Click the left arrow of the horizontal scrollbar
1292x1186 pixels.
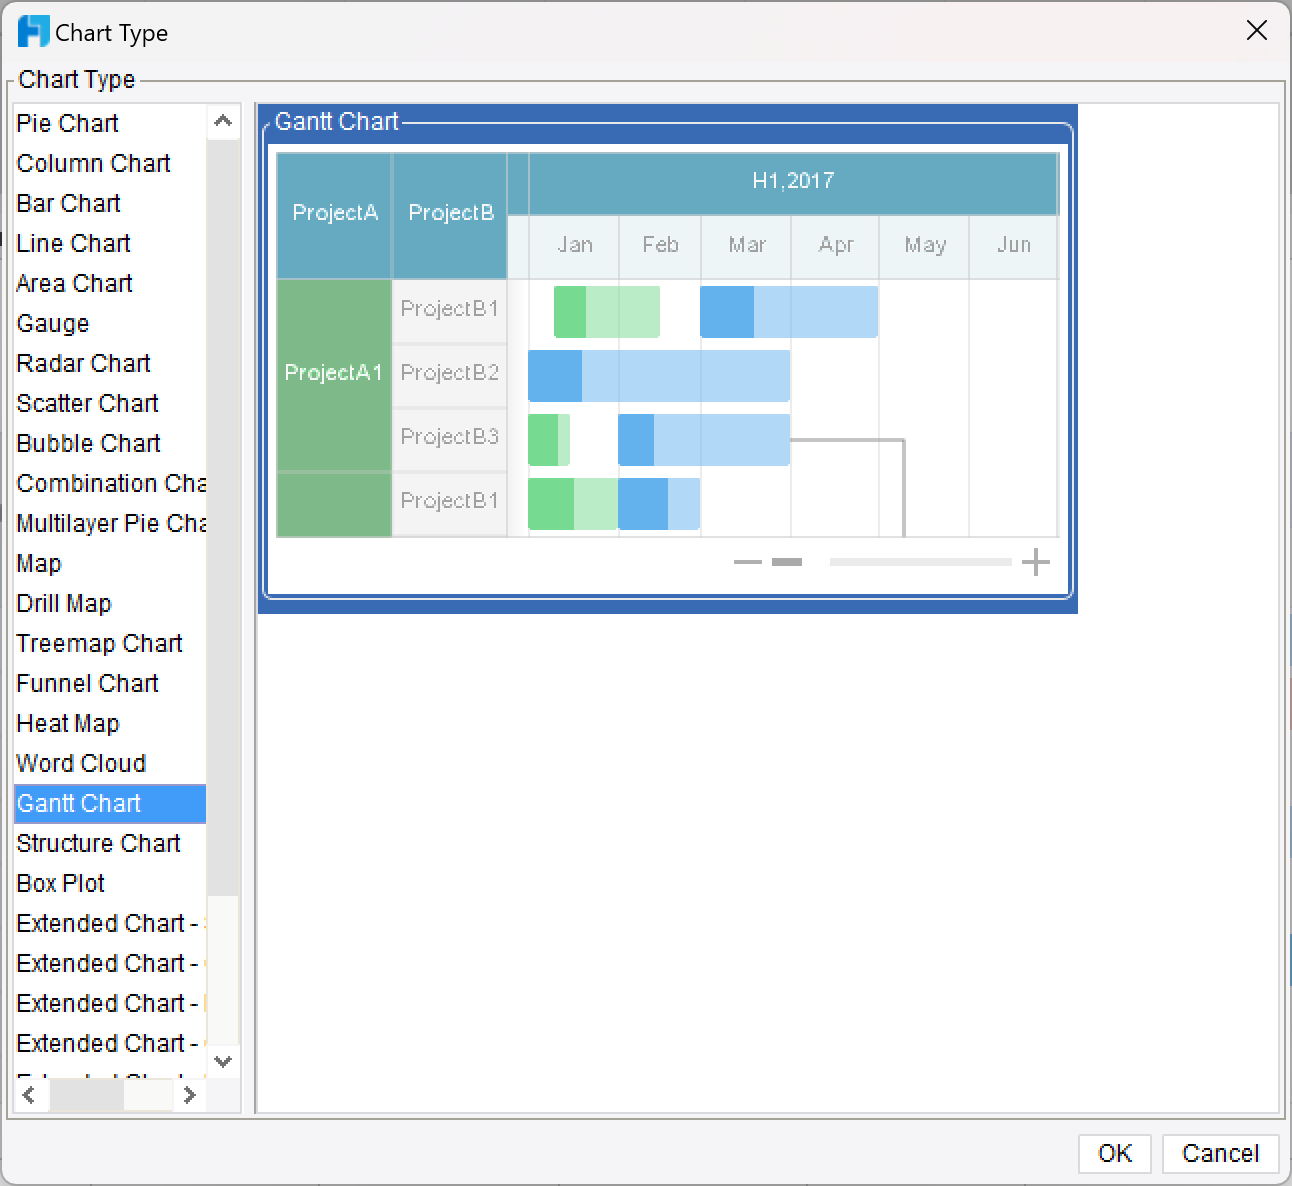[x=30, y=1095]
